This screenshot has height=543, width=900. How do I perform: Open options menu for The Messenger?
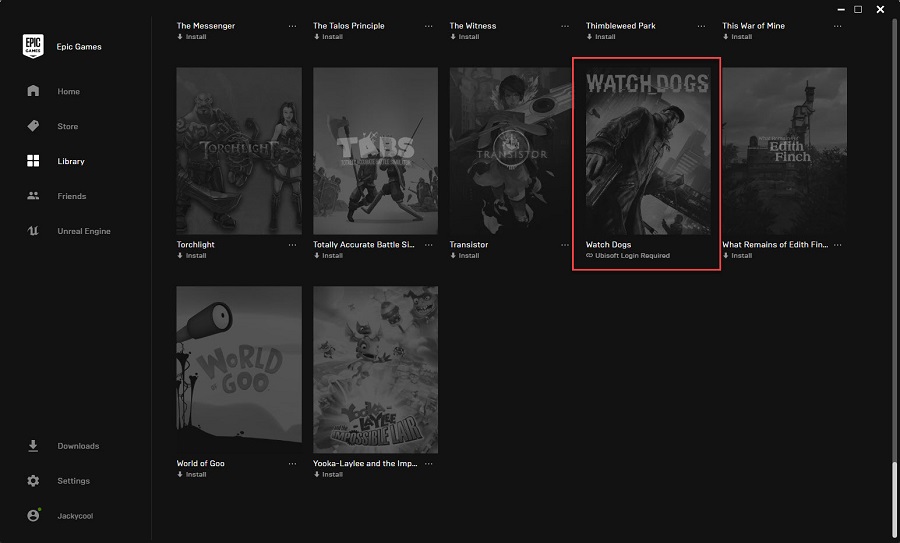(293, 26)
